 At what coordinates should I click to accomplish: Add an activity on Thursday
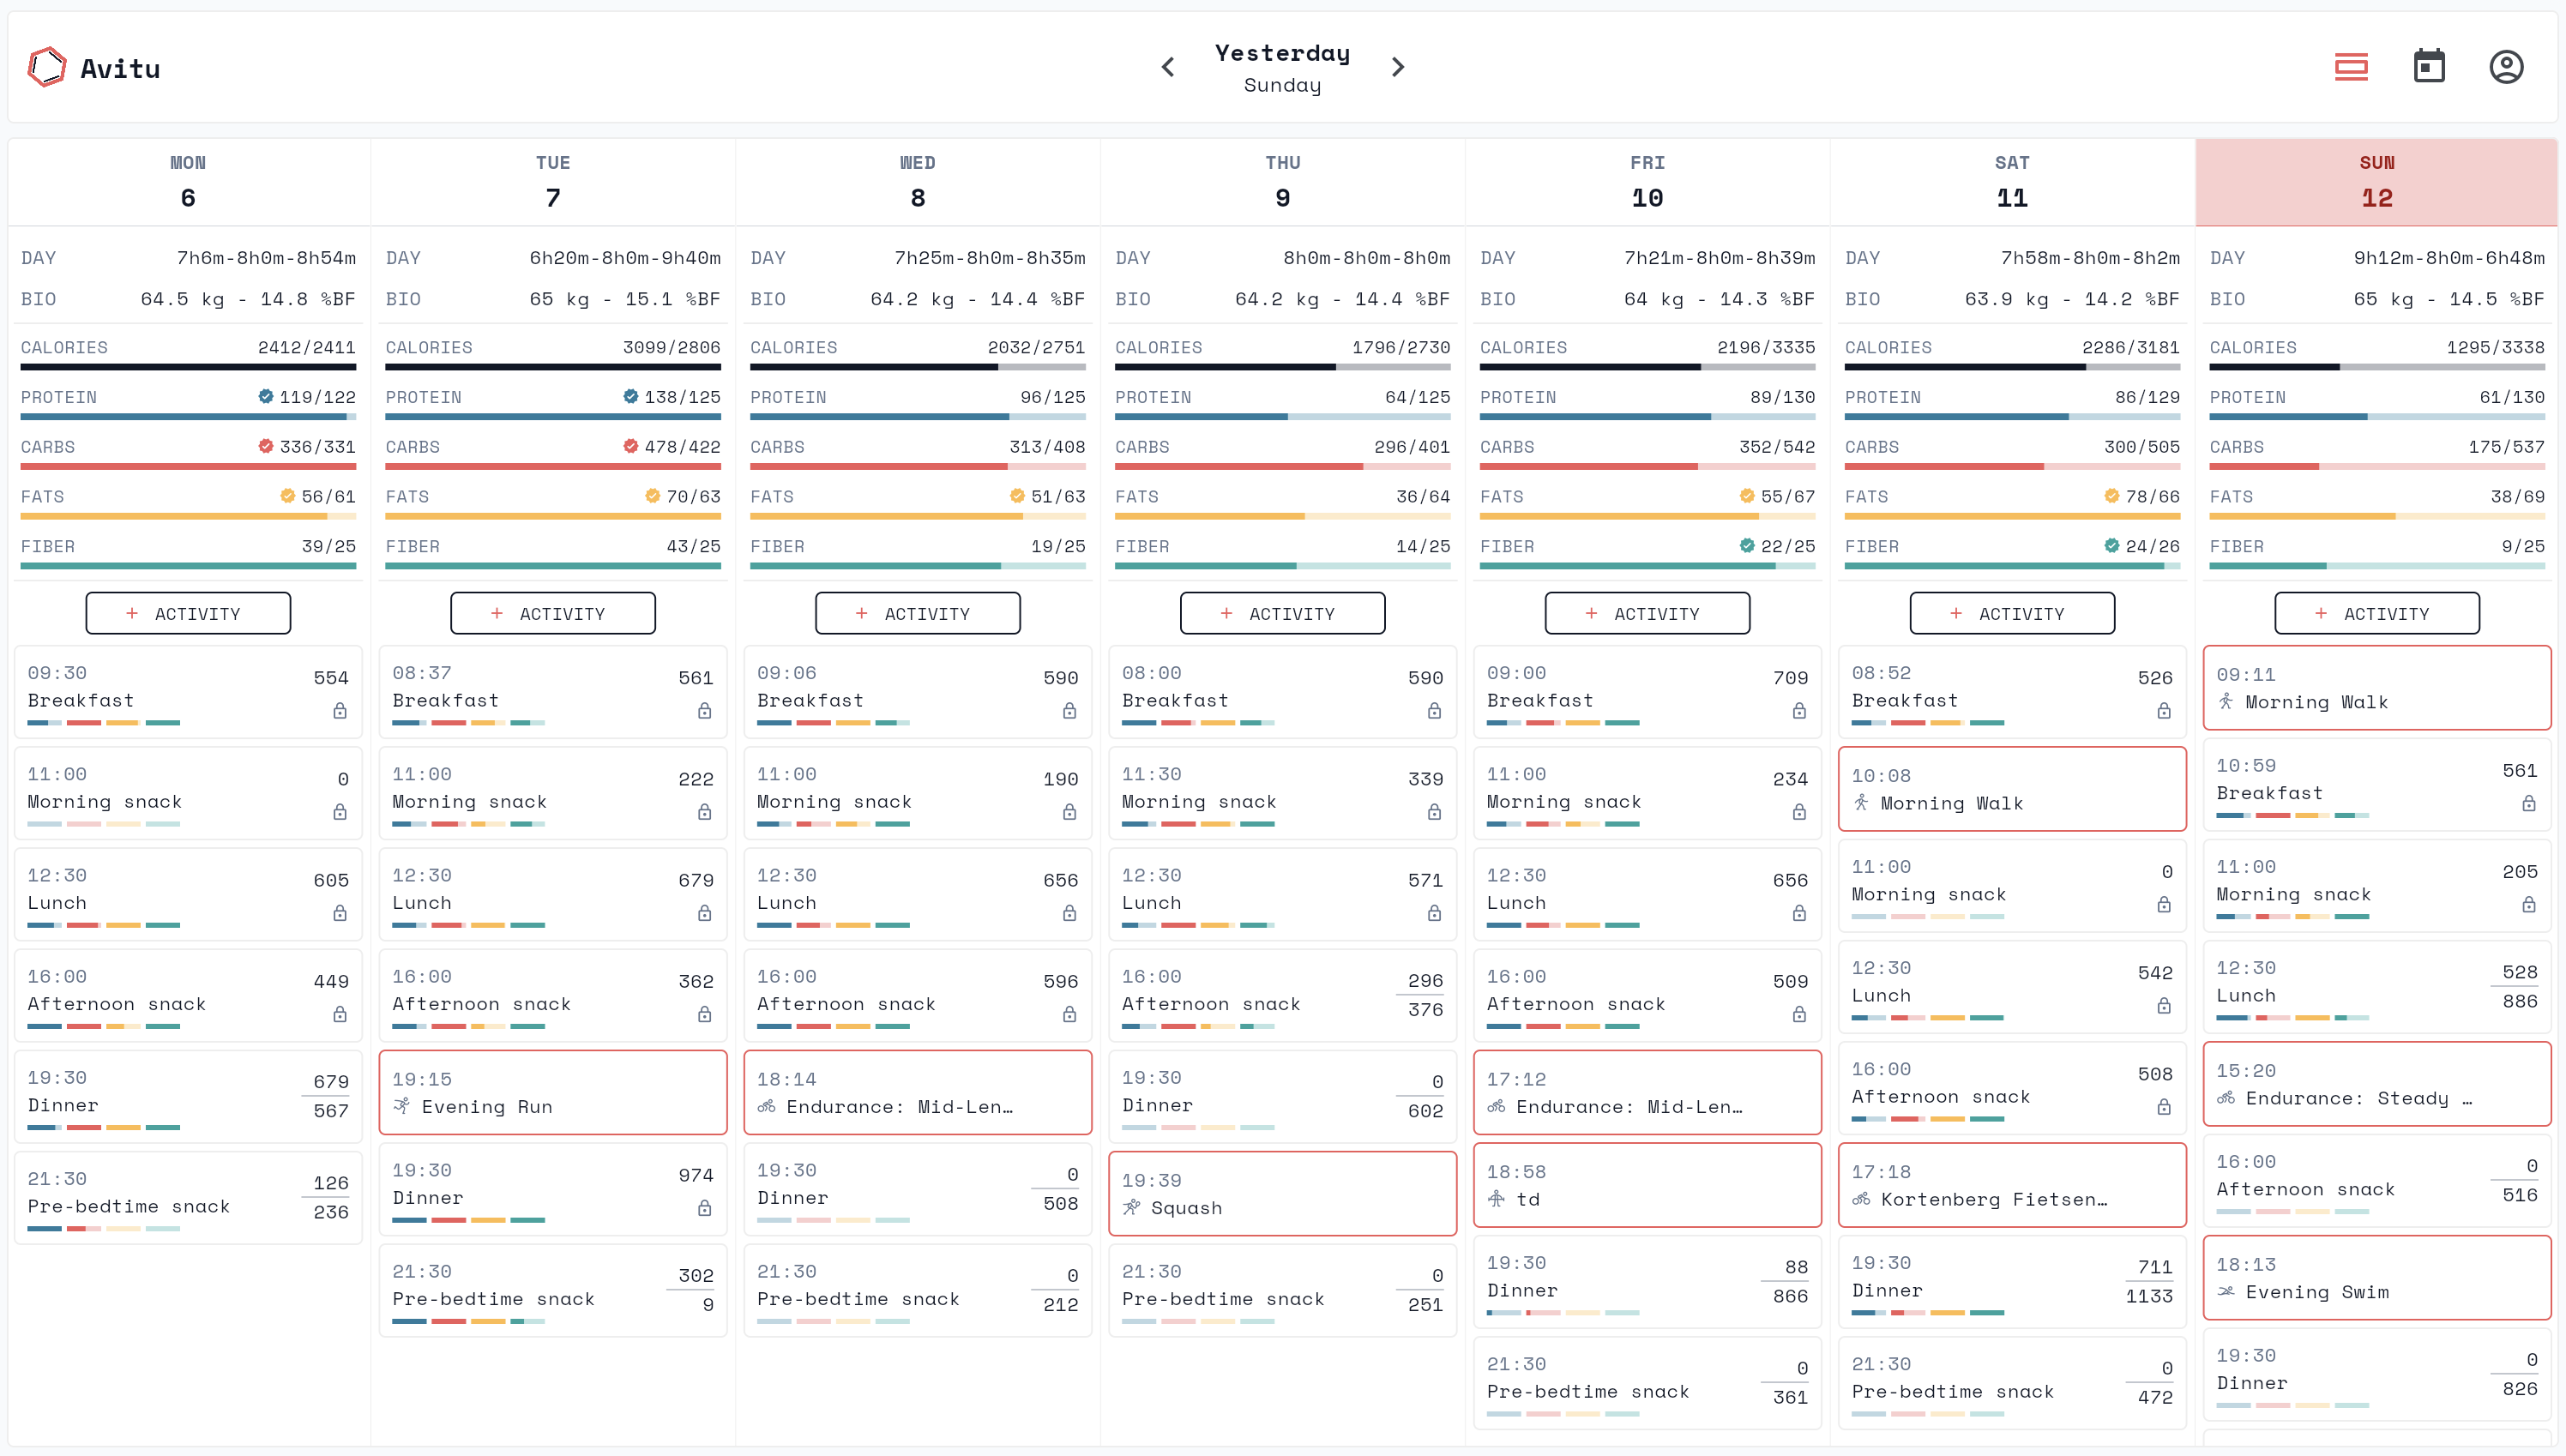(x=1283, y=613)
